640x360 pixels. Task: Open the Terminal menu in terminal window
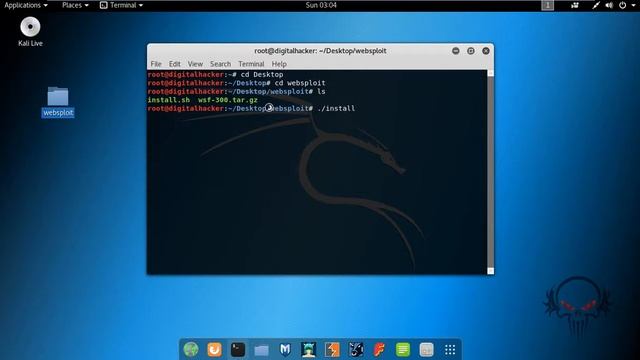tap(251, 64)
